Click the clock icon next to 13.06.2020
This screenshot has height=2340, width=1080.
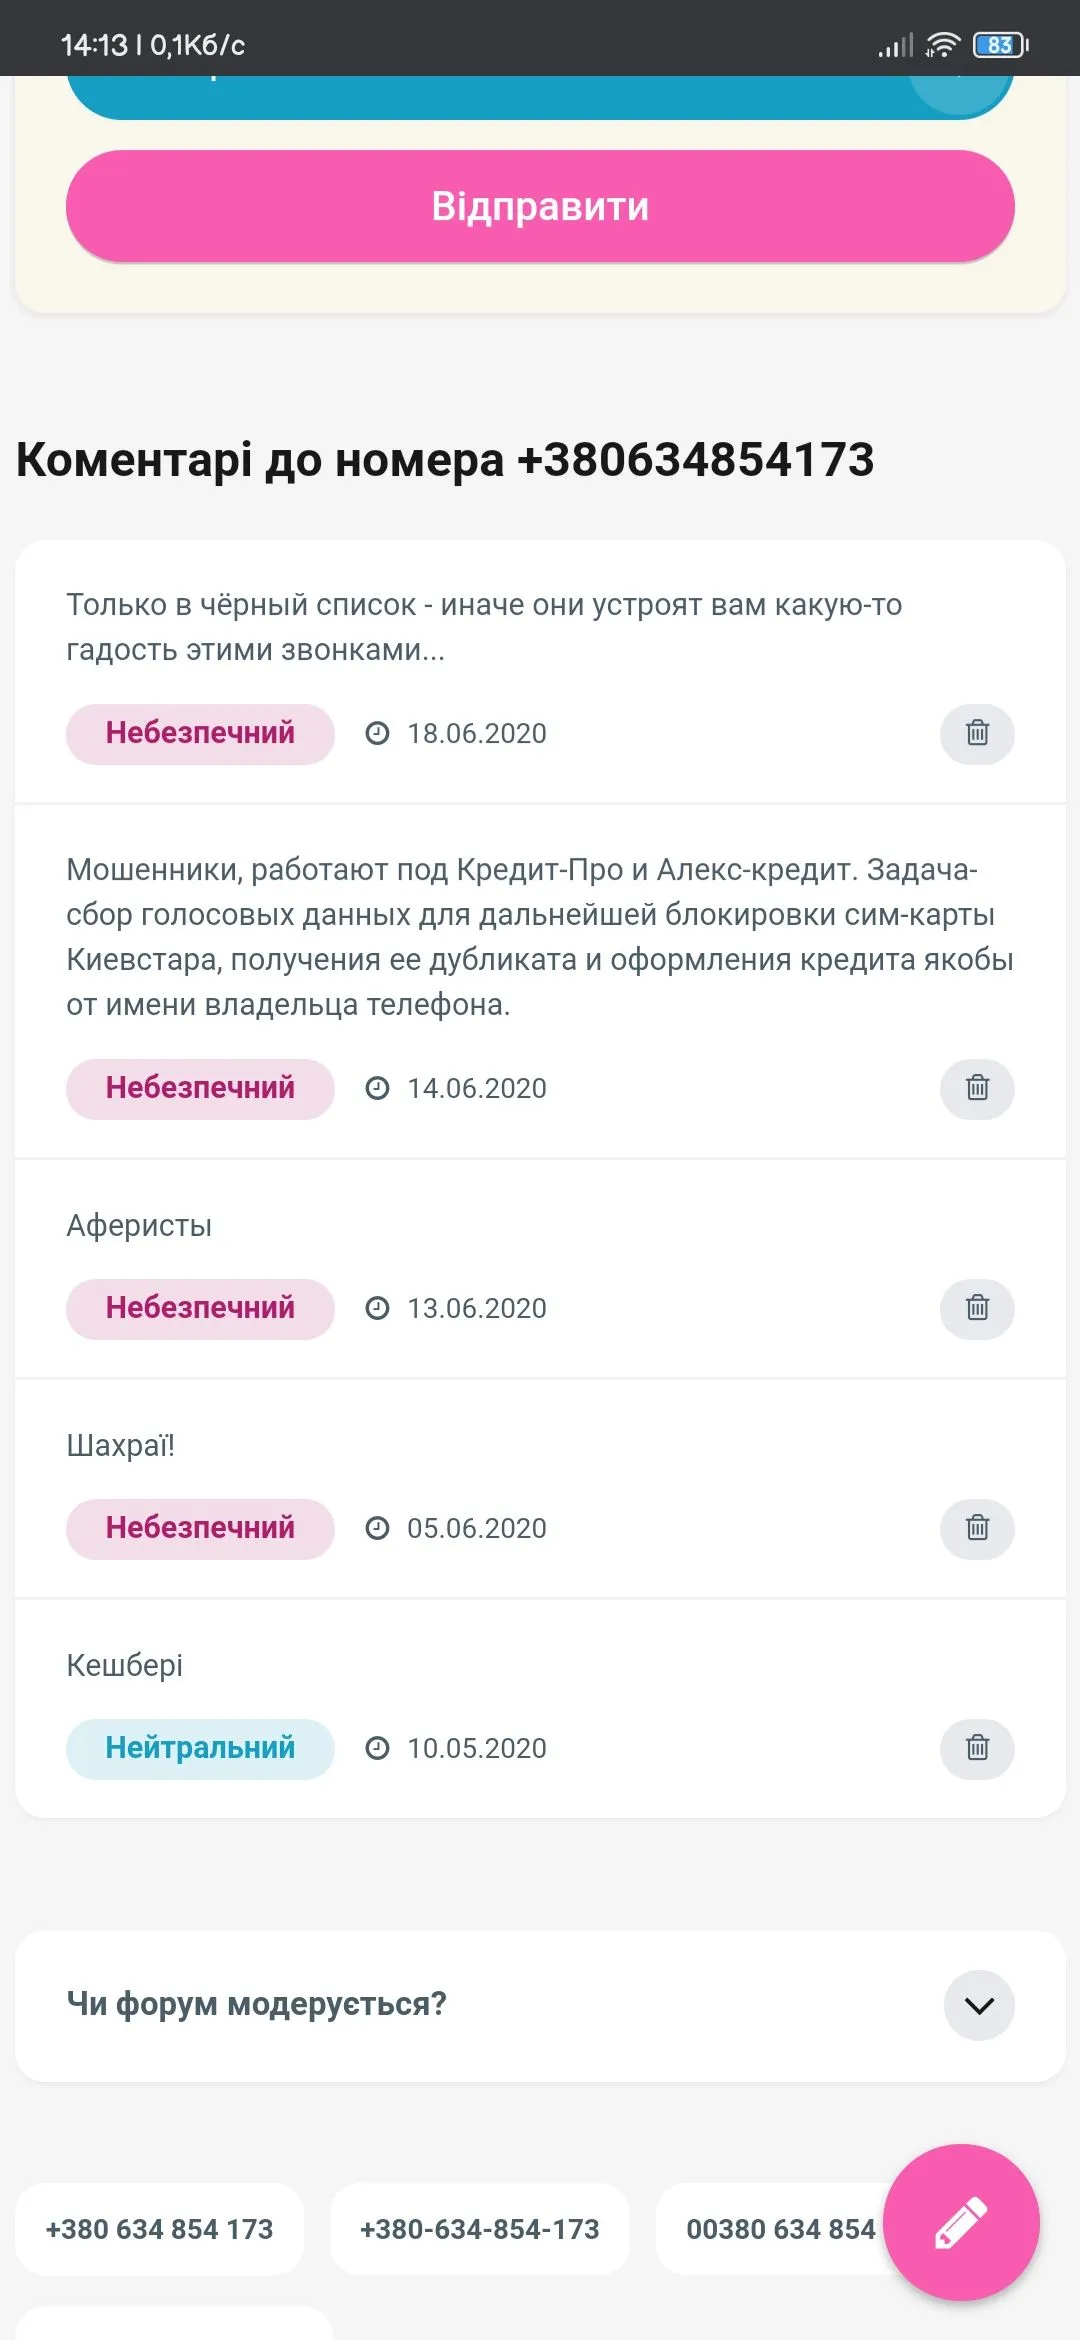click(378, 1308)
